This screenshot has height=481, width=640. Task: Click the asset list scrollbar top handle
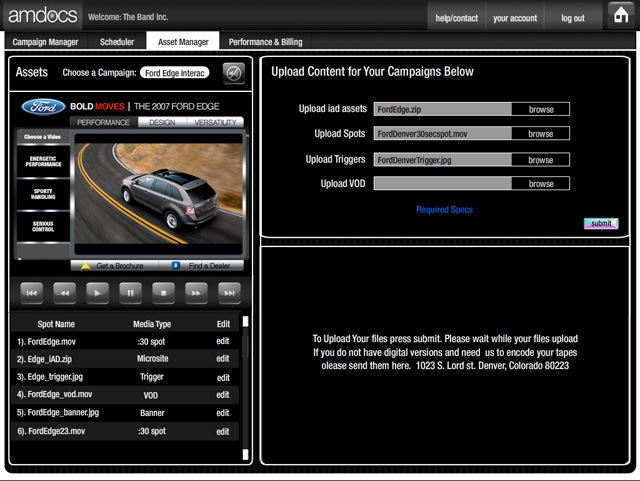[x=245, y=321]
